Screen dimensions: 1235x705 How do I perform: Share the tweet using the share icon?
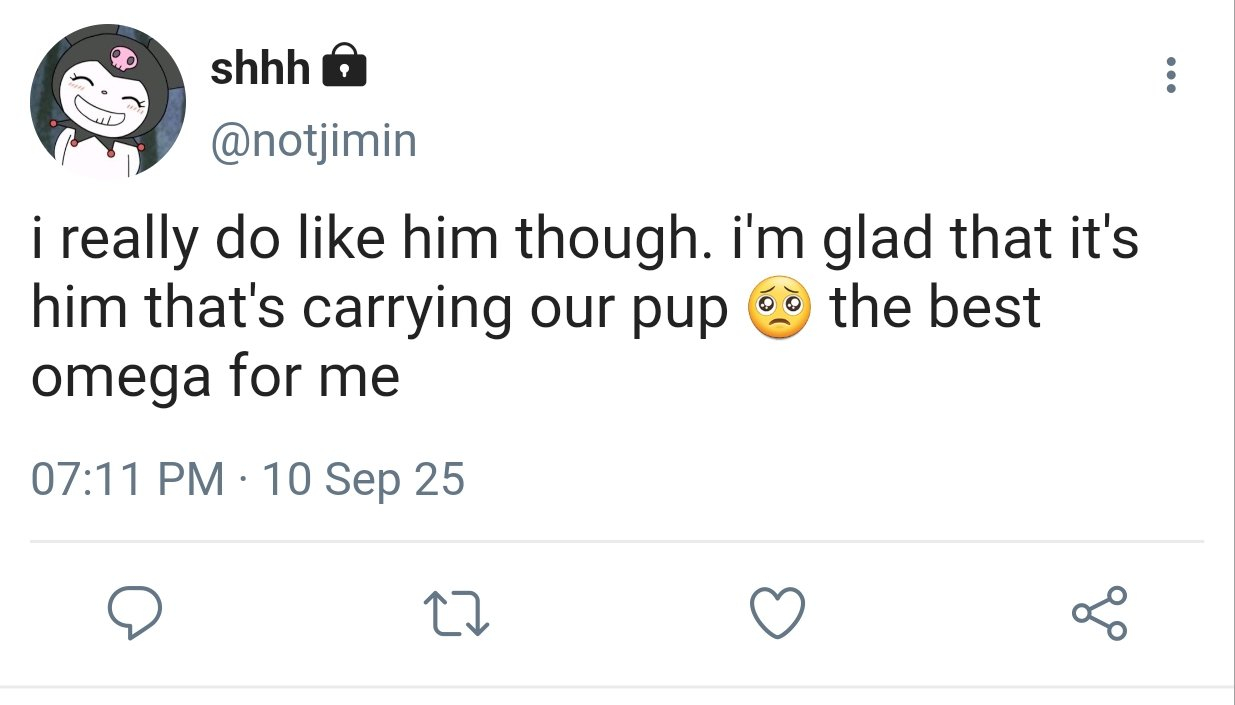click(1100, 613)
